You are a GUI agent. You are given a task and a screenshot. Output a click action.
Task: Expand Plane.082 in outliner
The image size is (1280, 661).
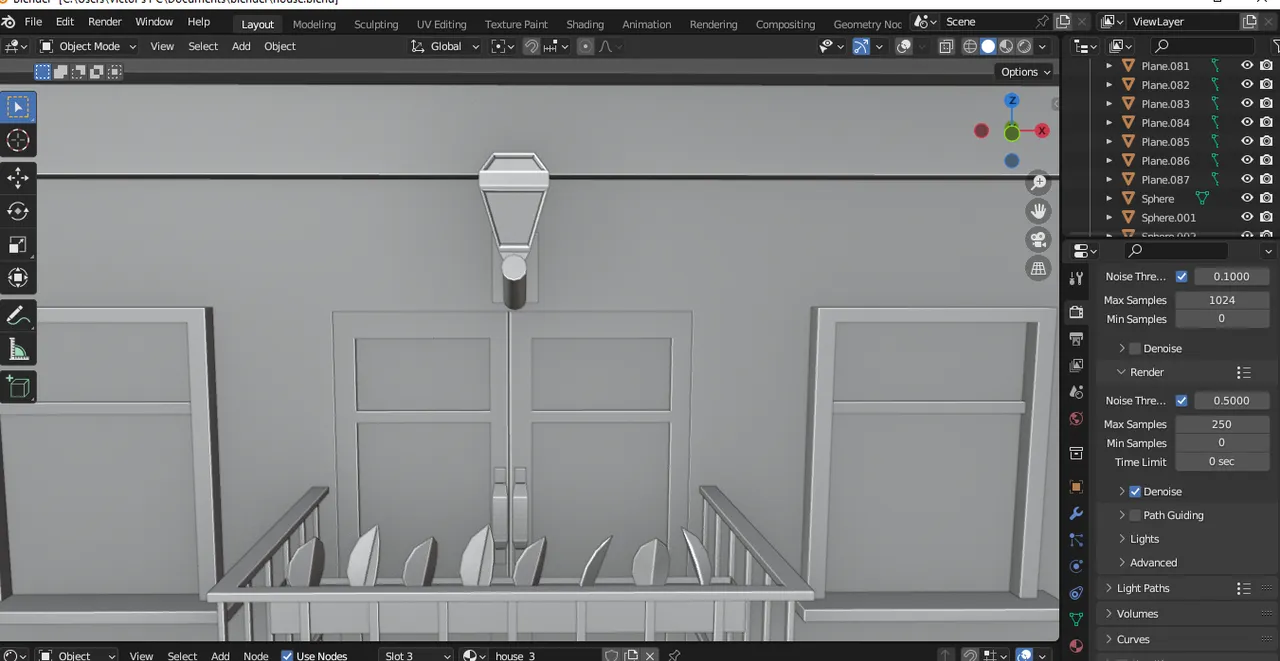pyautogui.click(x=1109, y=85)
